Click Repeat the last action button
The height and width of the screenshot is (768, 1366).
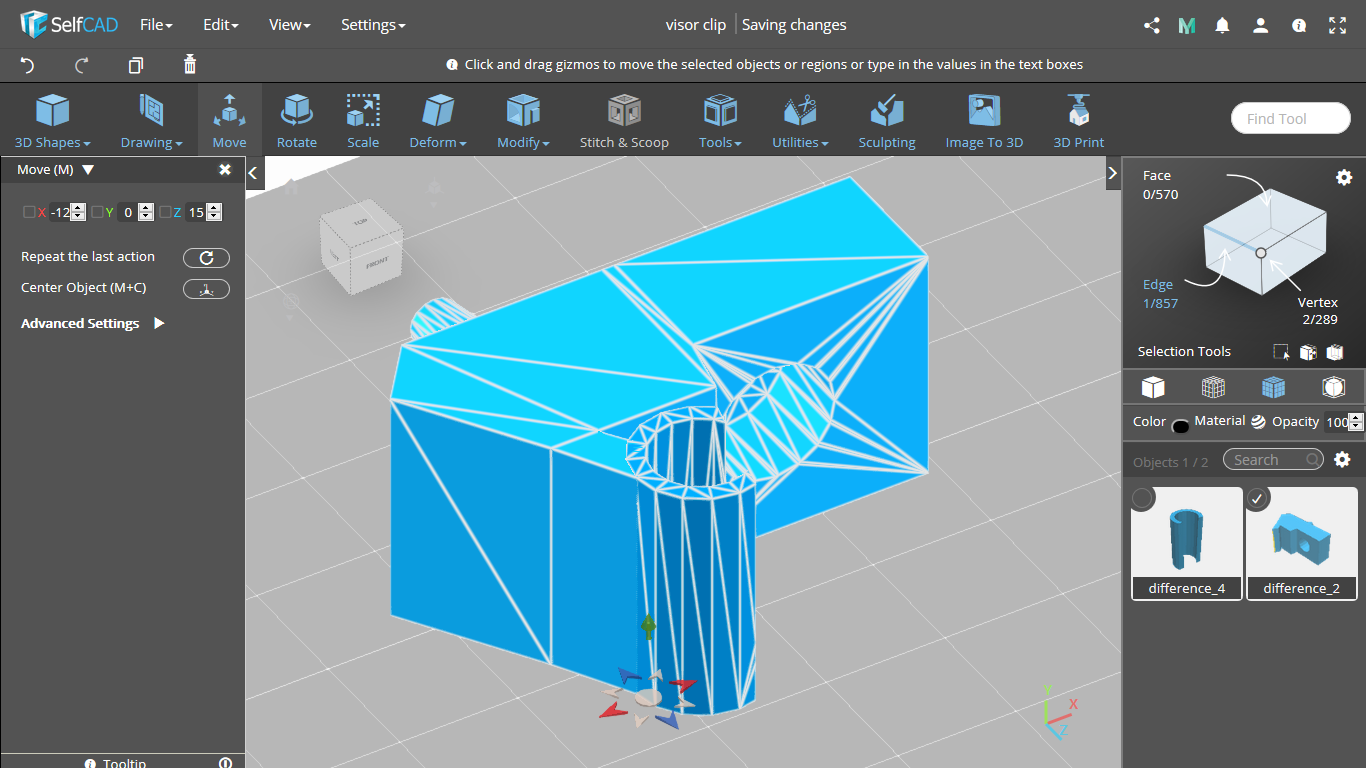[x=206, y=258]
